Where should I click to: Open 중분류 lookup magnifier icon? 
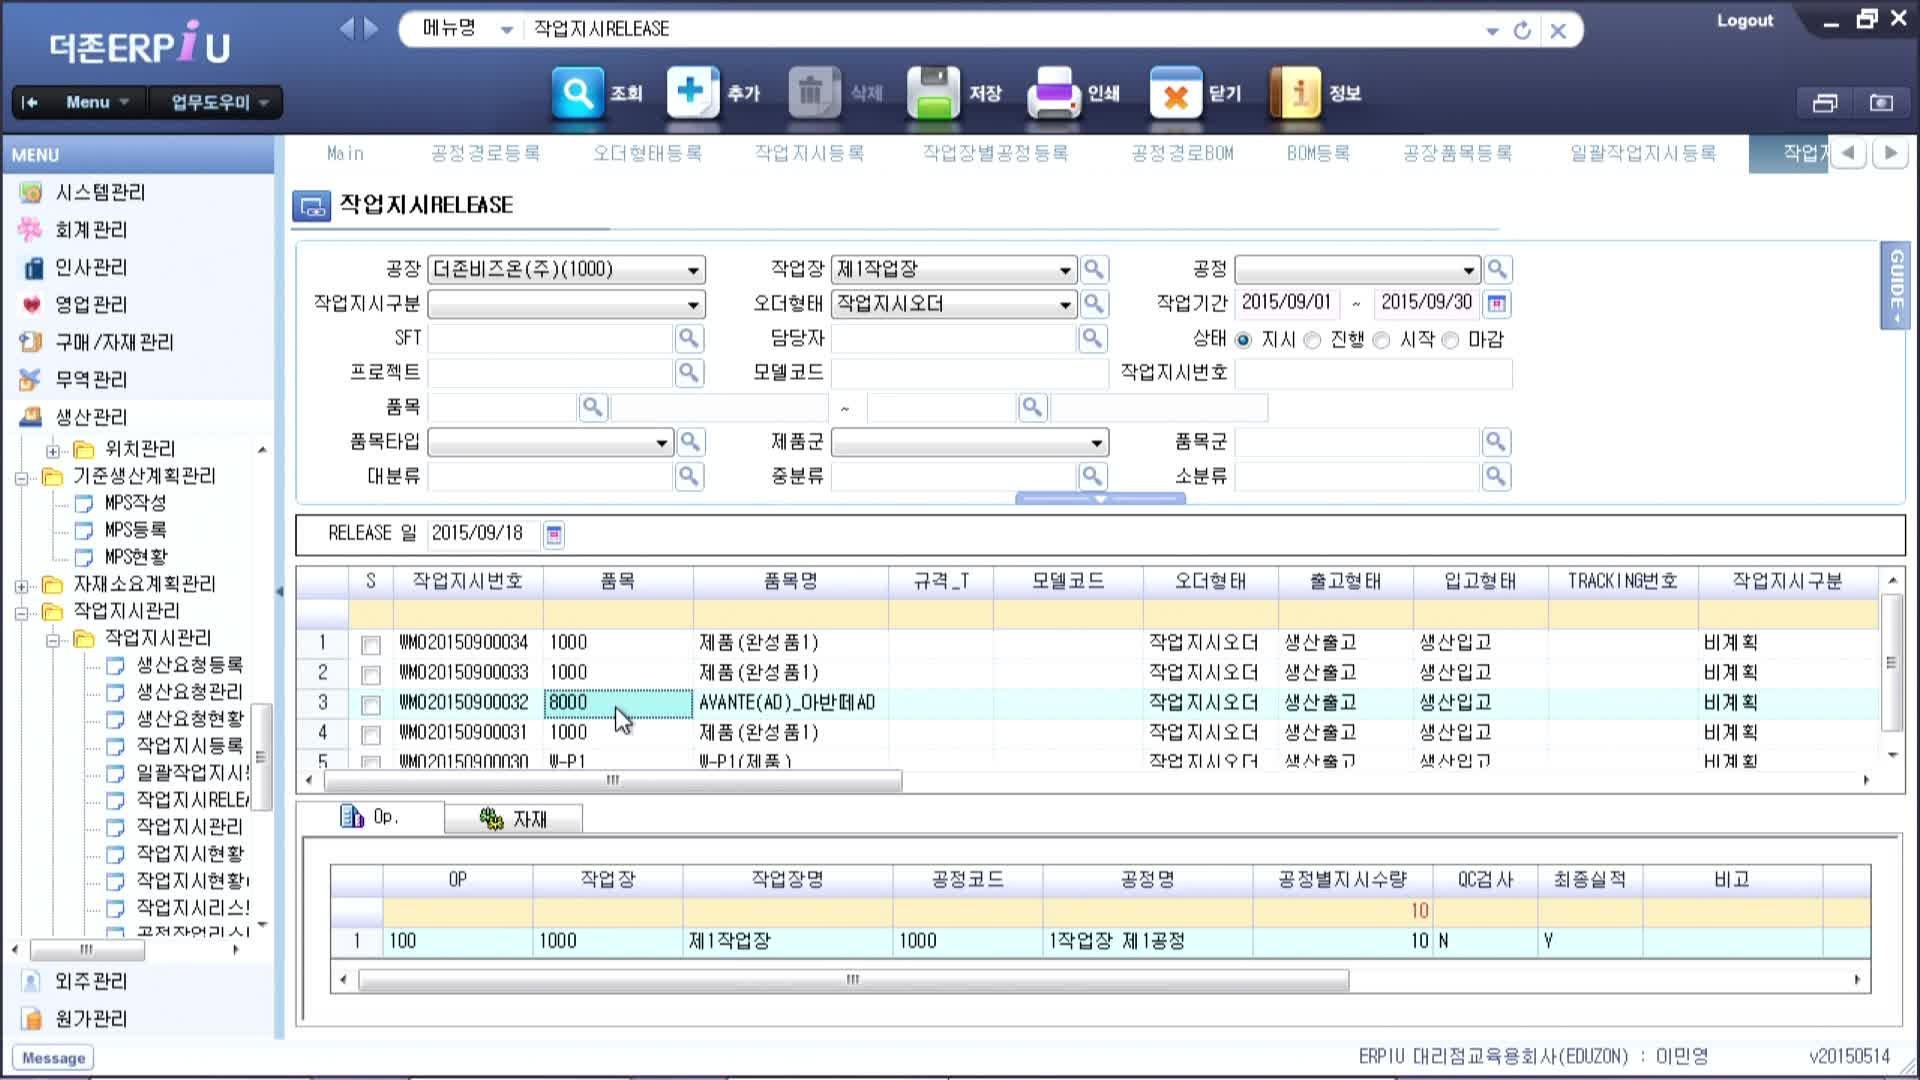click(x=1092, y=476)
